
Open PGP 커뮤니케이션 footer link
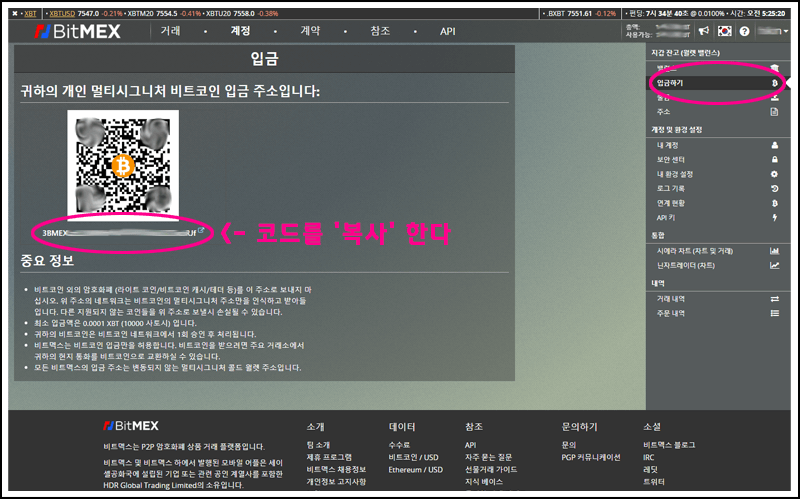coord(591,457)
